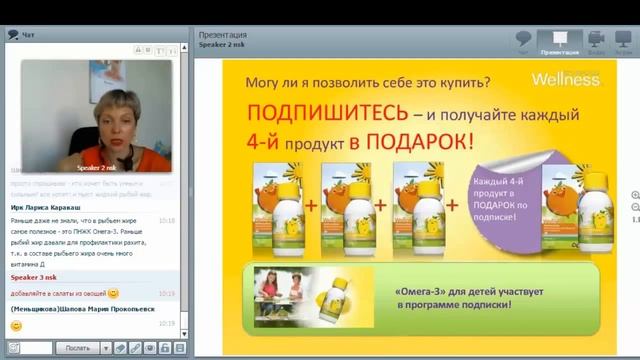This screenshot has width=640, height=360.
Task: Click the smaller text size icon above webcam
Action: (x=172, y=51)
